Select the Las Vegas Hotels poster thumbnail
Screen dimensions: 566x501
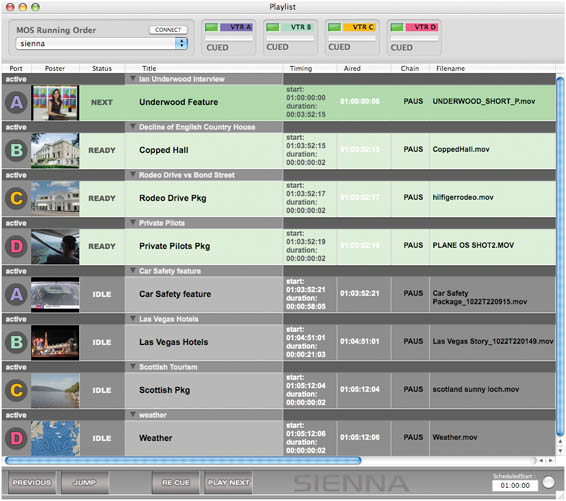pos(55,342)
